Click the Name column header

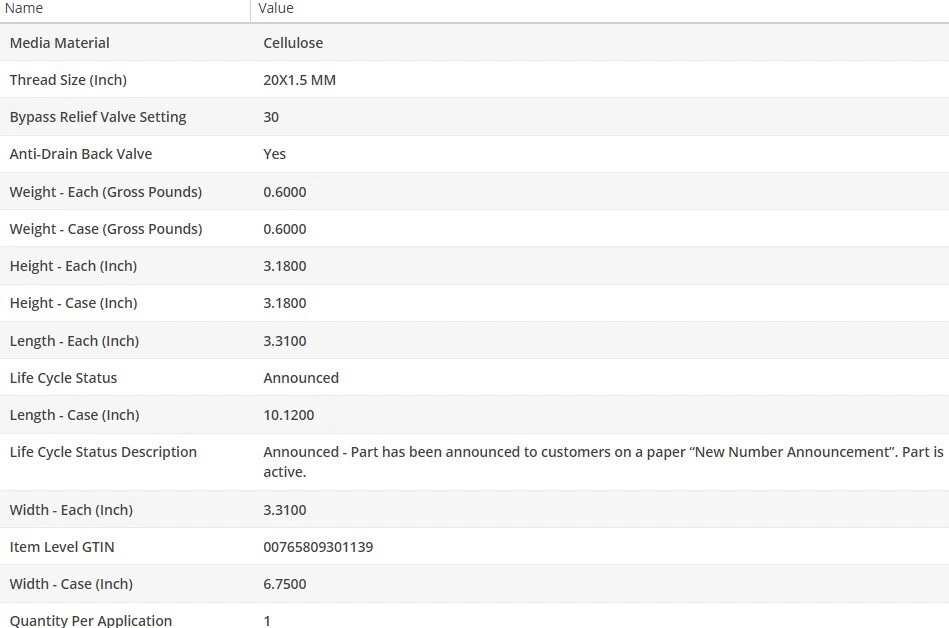point(24,8)
